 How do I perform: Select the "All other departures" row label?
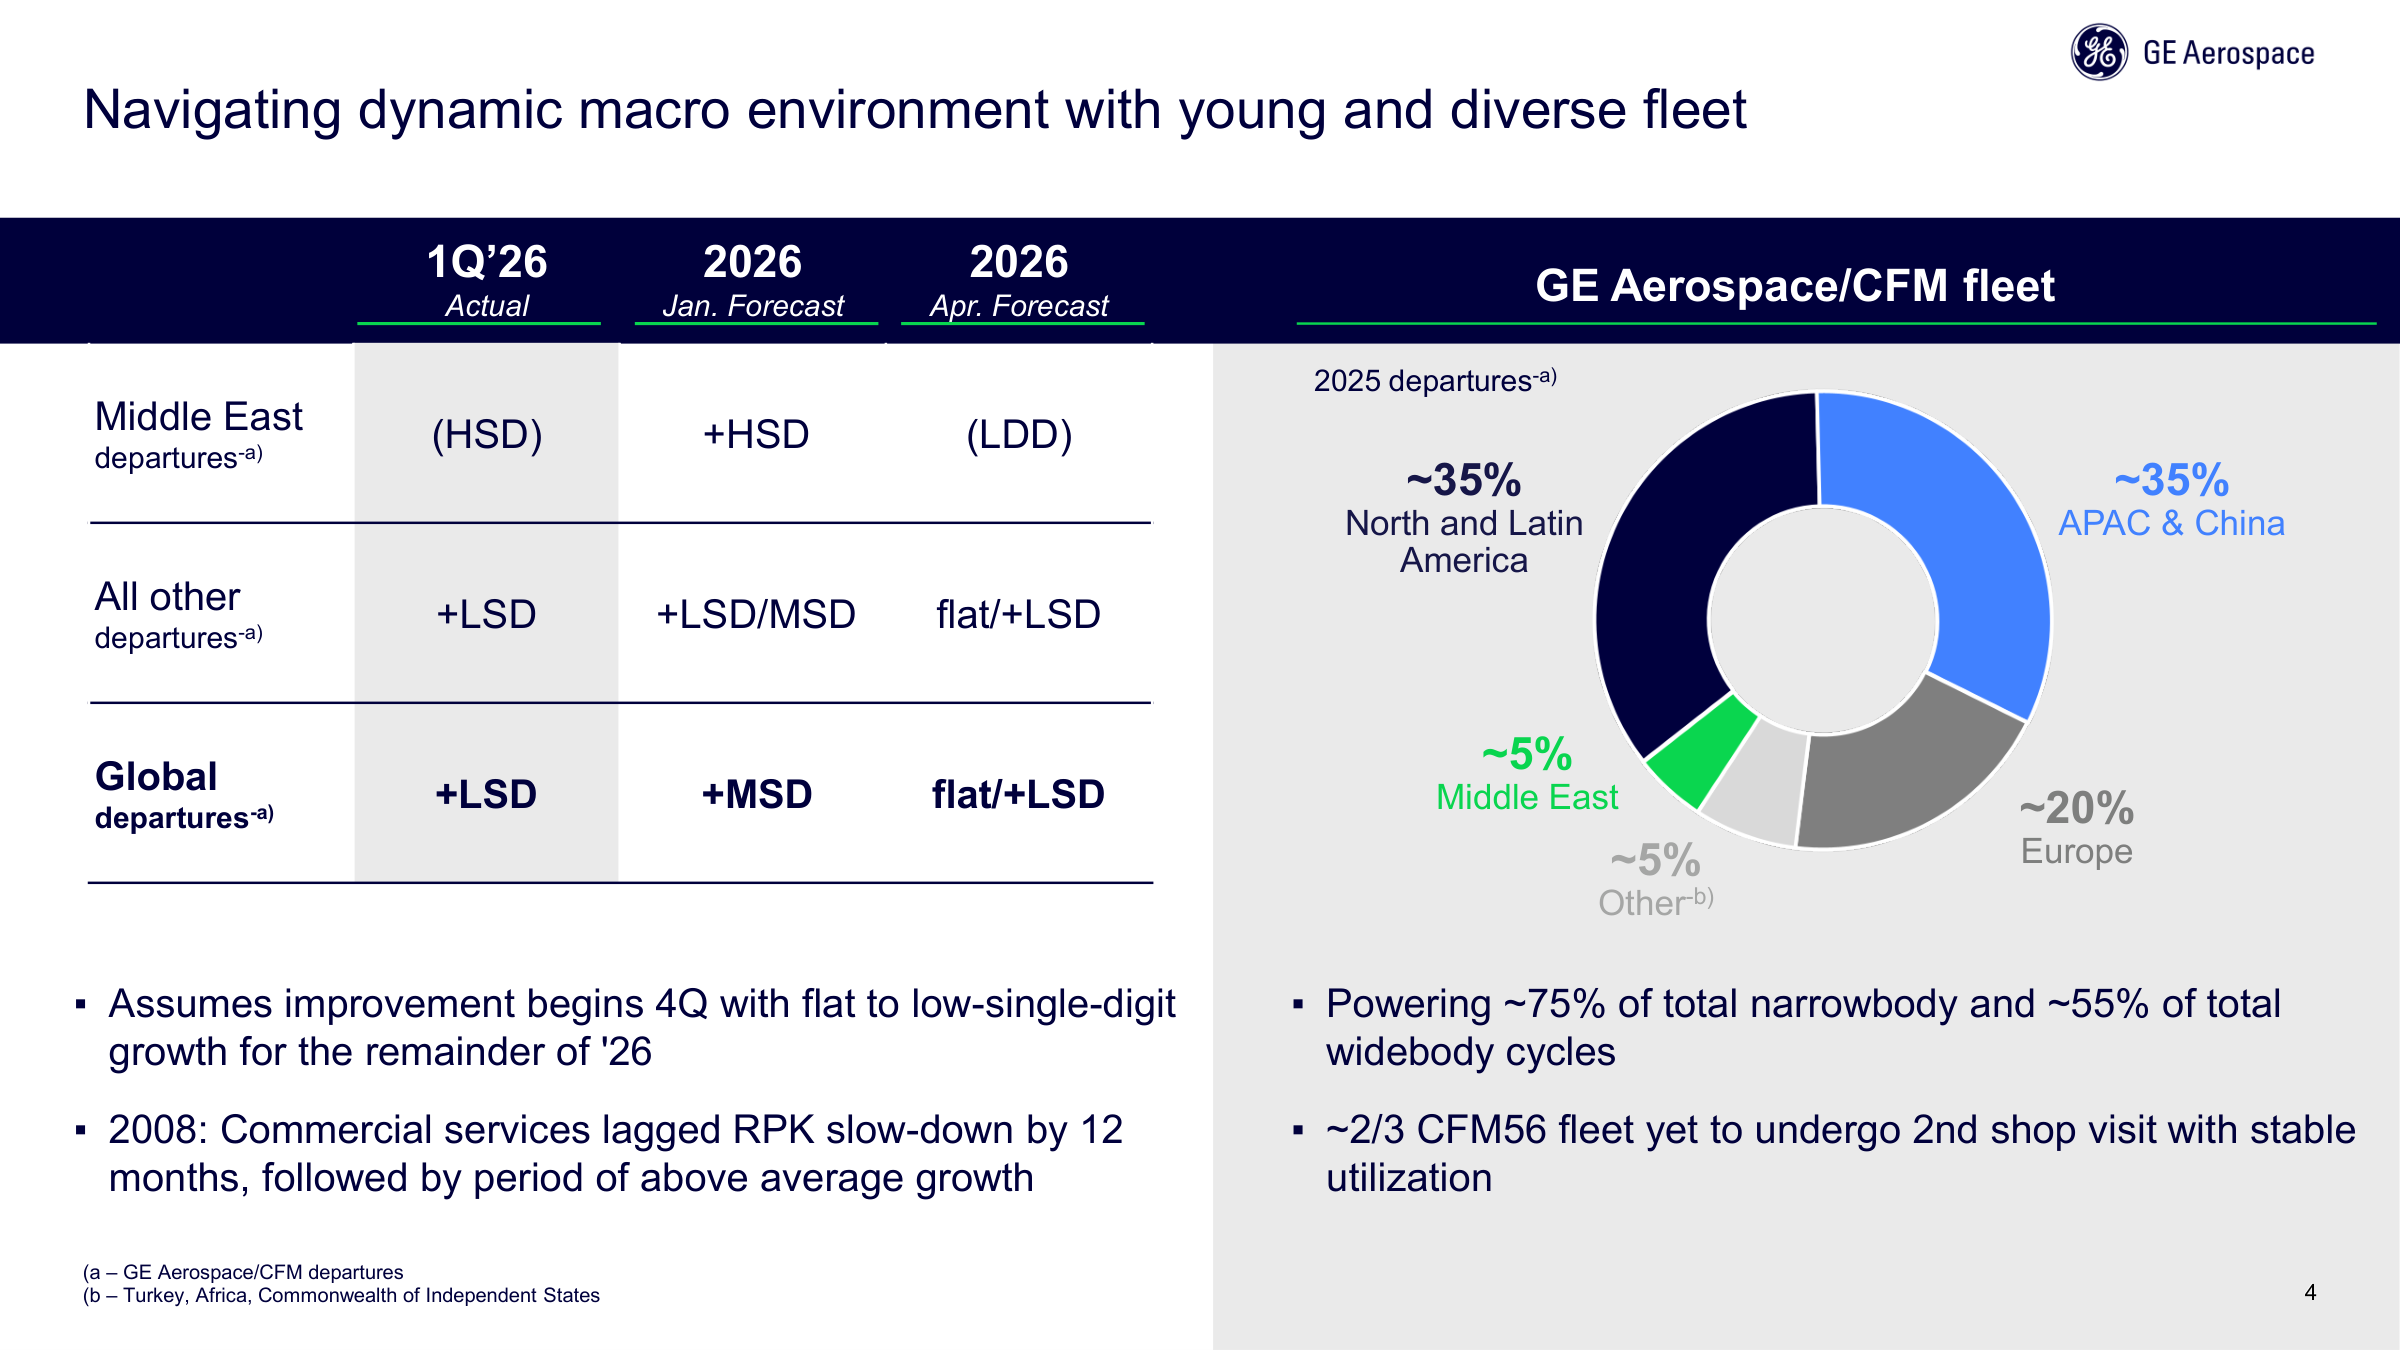pyautogui.click(x=178, y=614)
